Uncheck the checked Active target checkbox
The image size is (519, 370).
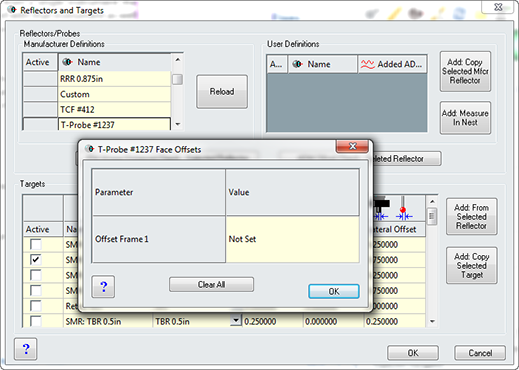click(36, 260)
